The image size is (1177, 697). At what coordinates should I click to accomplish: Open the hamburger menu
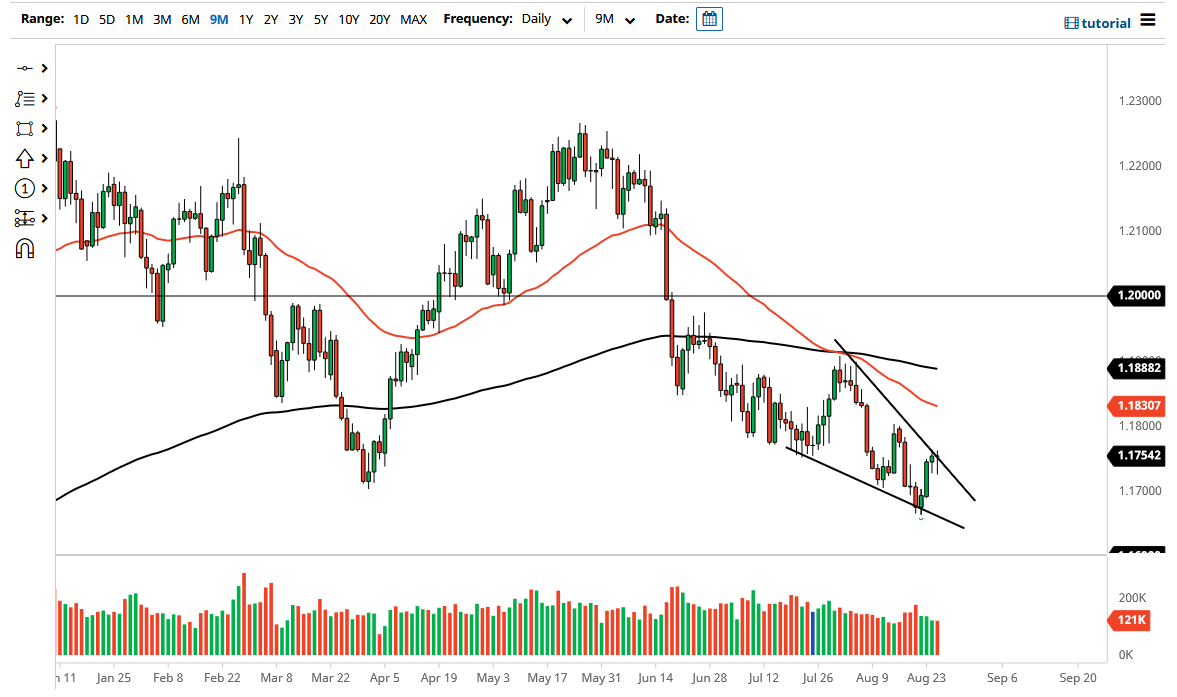click(x=1147, y=20)
